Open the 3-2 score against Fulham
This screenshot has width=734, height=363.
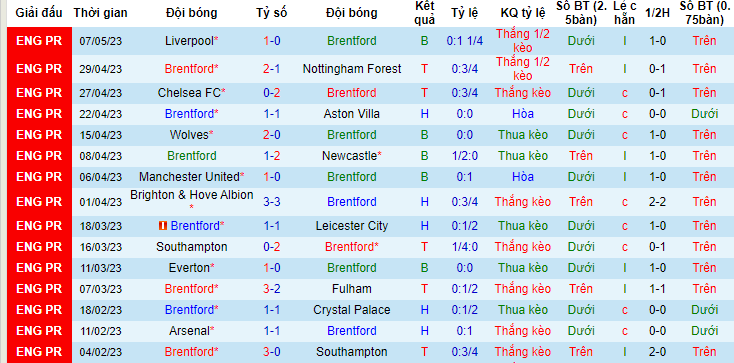(x=272, y=289)
